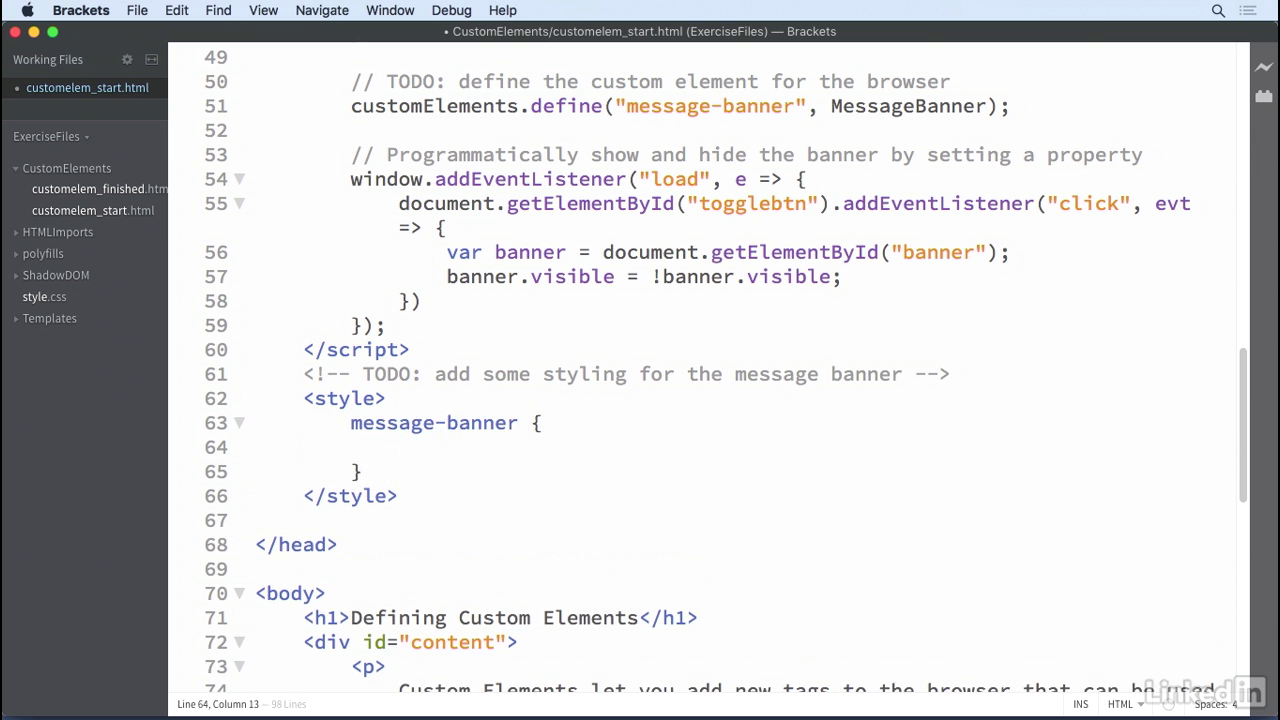Open Working Files settings gear
1280x720 pixels.
click(x=127, y=60)
